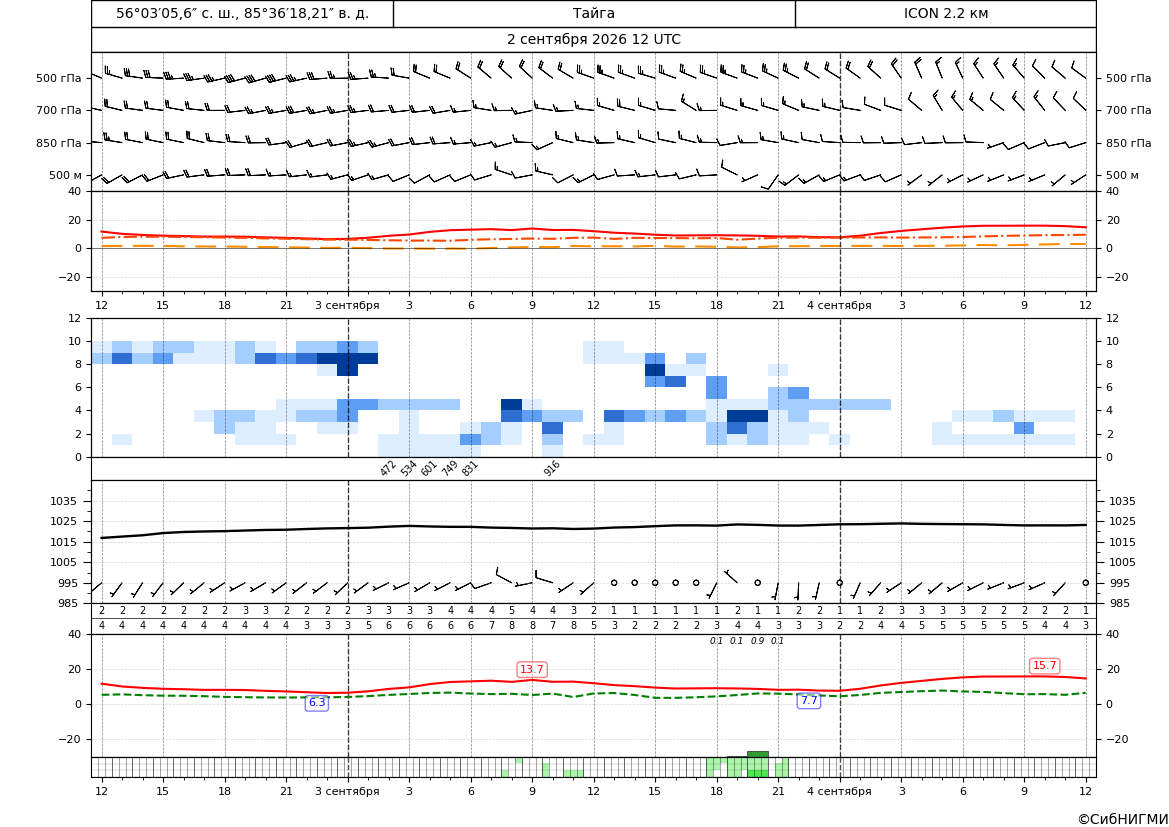Click the precipitation amount 0.9 label
Screen dimensions: 1169x827
pos(757,641)
